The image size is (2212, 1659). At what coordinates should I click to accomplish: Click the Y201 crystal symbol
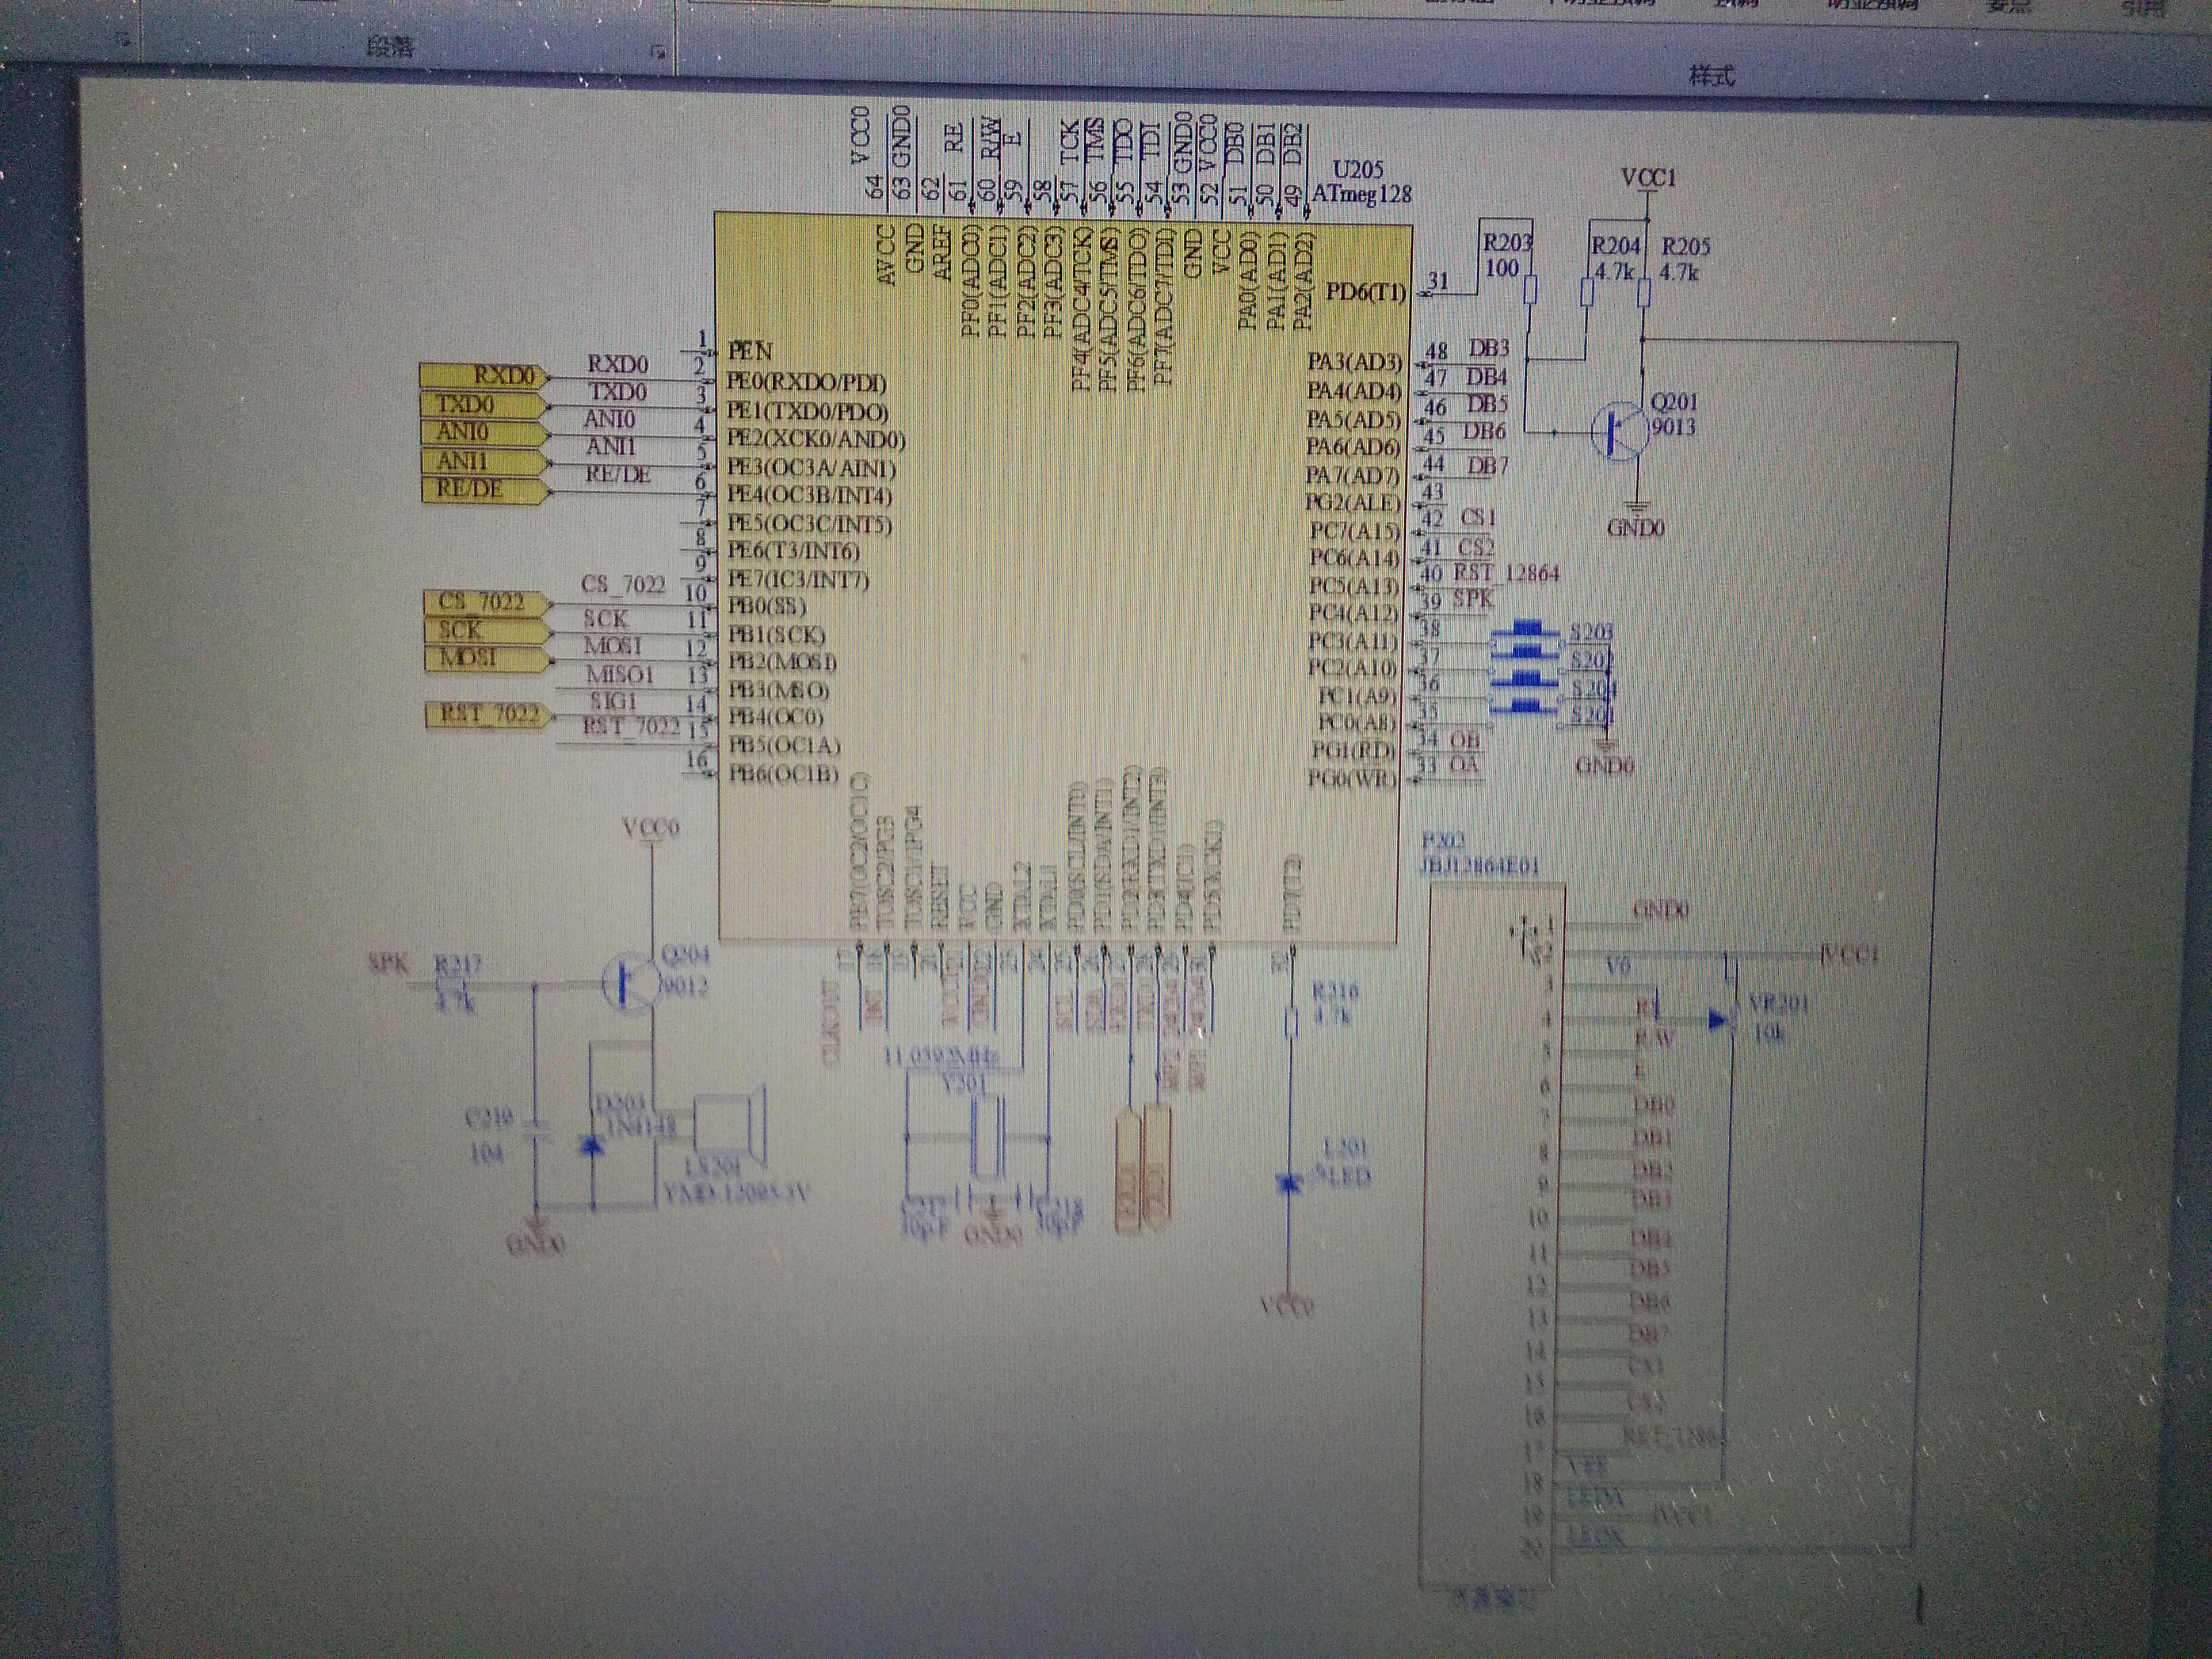tap(988, 1138)
